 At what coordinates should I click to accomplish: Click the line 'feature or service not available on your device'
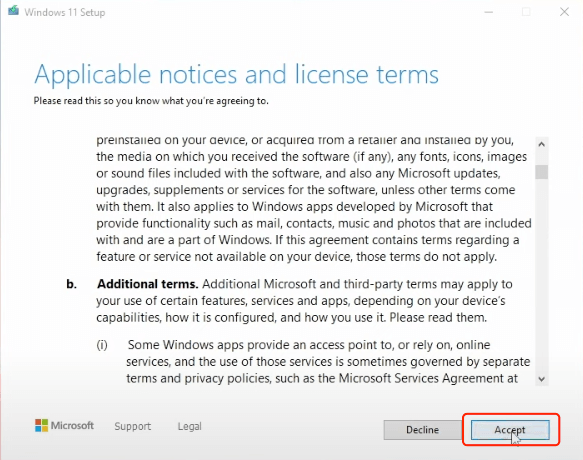(x=296, y=257)
